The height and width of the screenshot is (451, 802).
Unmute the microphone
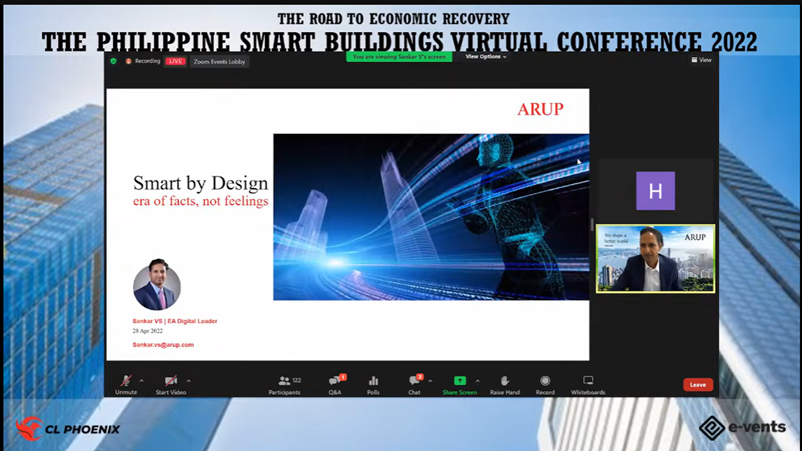click(126, 385)
